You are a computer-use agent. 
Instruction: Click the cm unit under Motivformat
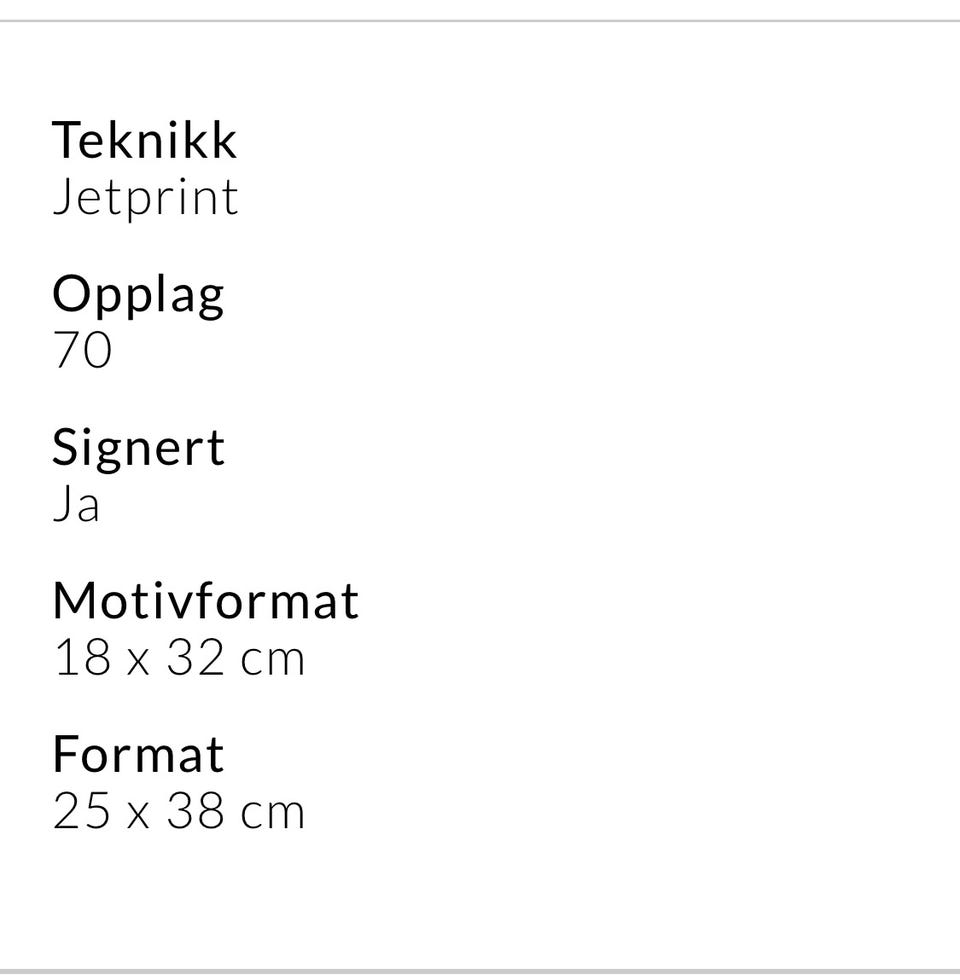tap(272, 661)
